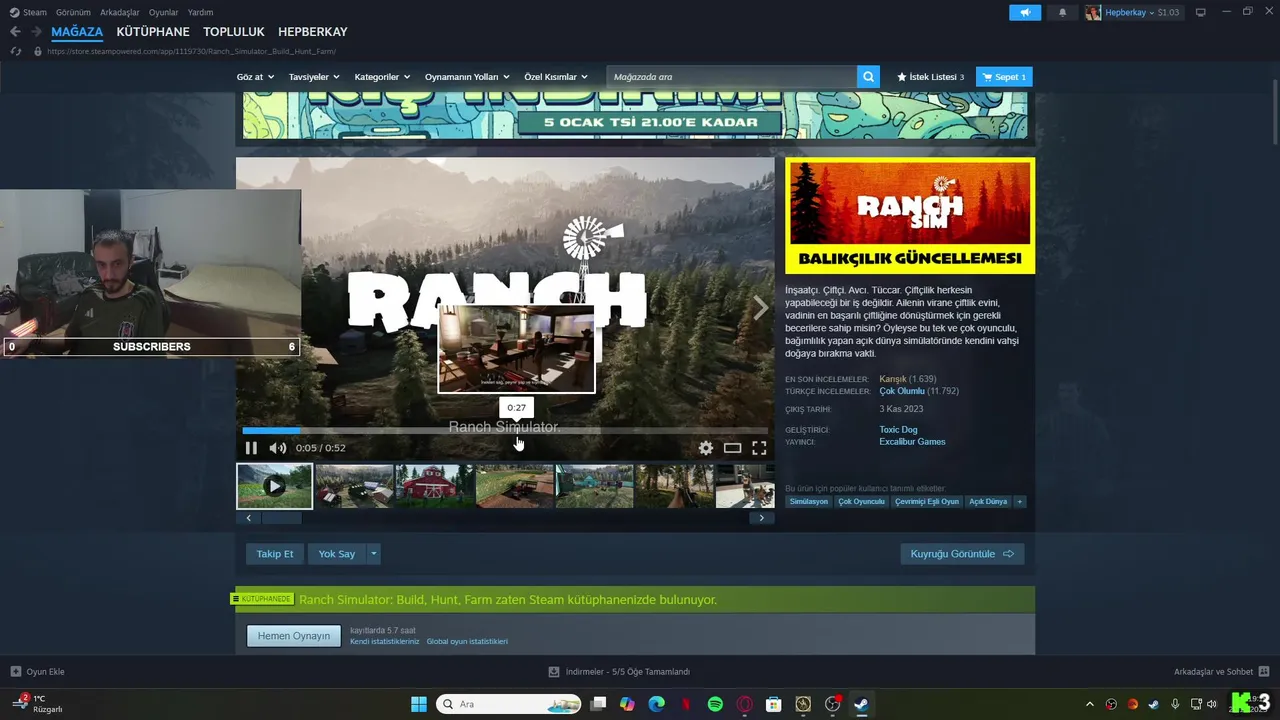Expand the Özel Kısımlar dropdown
The width and height of the screenshot is (1280, 720).
(556, 77)
